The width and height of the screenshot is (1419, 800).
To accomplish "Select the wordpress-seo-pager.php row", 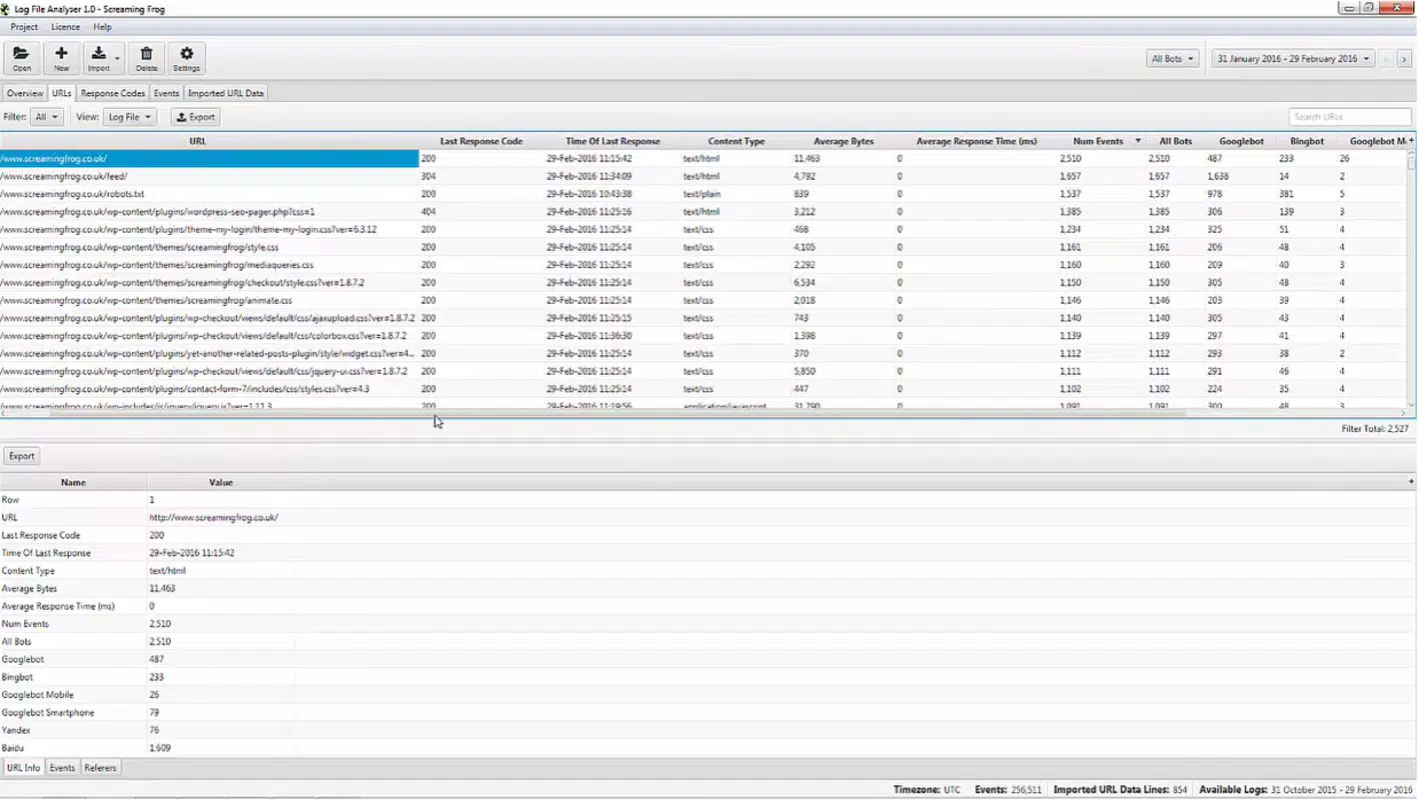I will pos(703,212).
